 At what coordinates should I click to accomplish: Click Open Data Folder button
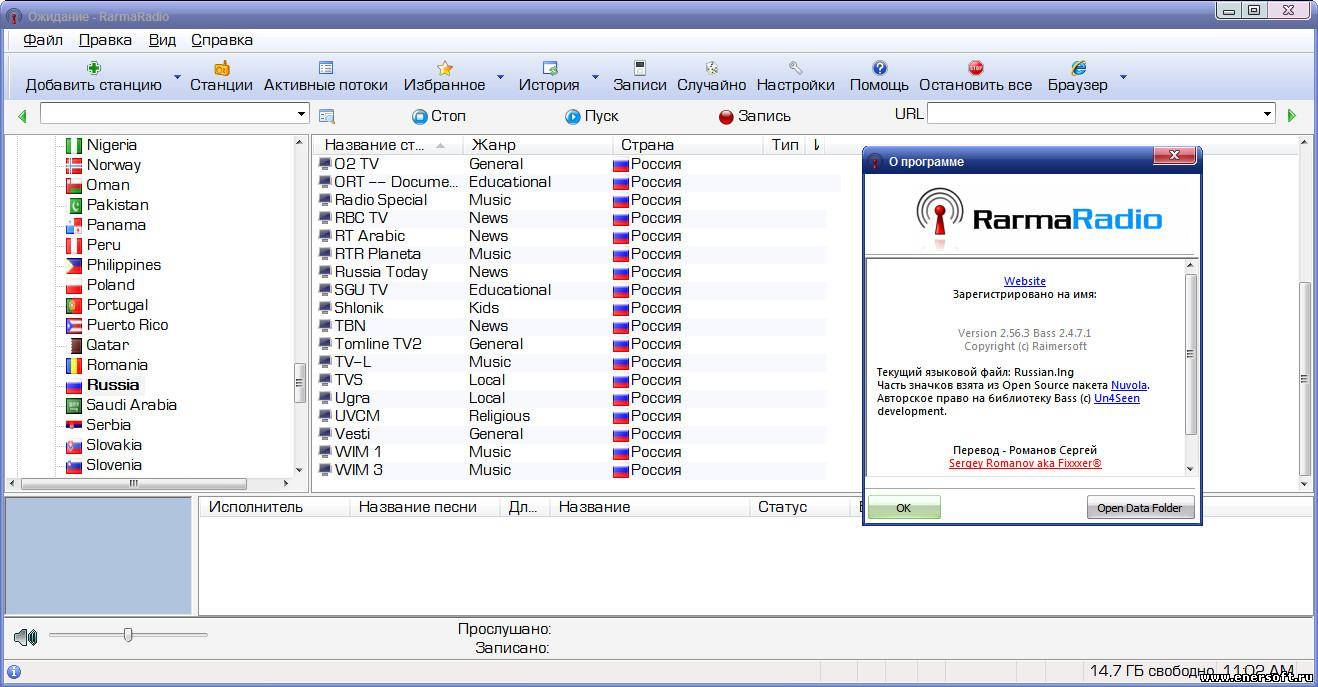pyautogui.click(x=1140, y=508)
